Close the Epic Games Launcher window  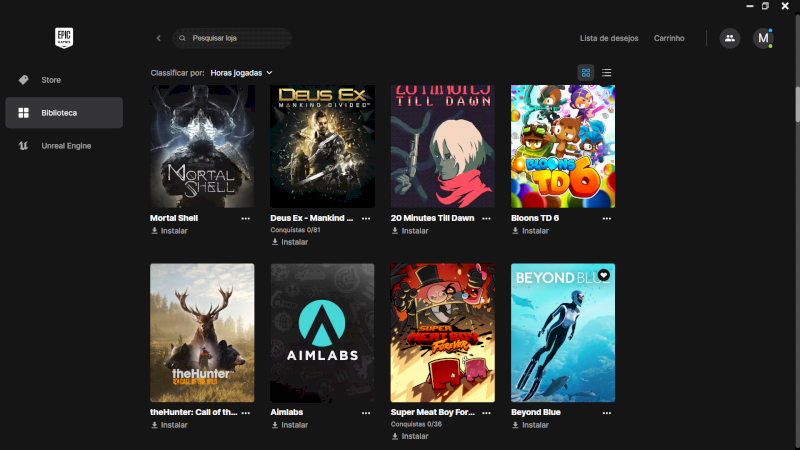point(785,6)
